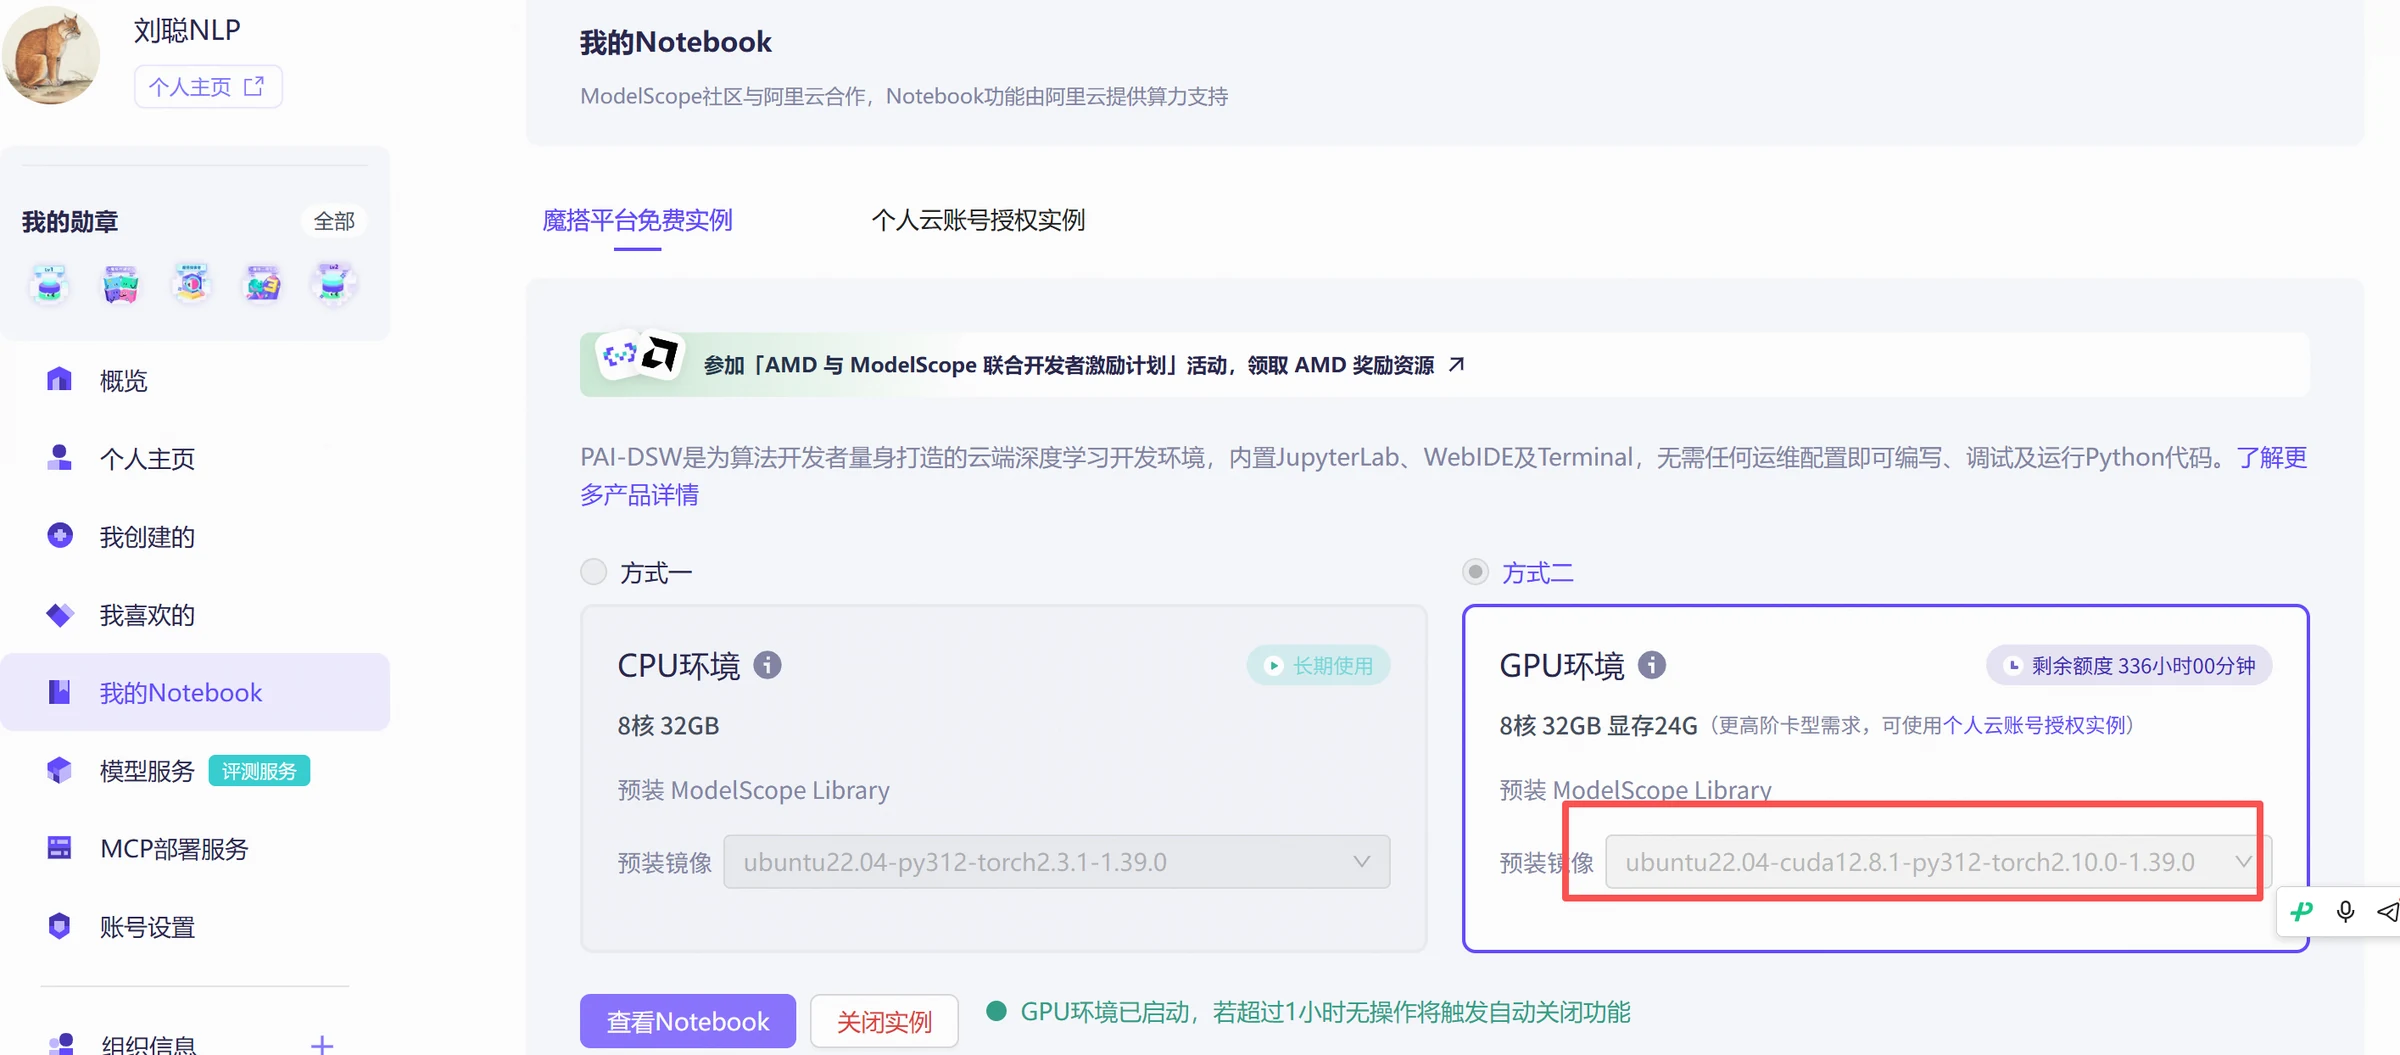This screenshot has width=2400, height=1055.
Task: Click the 我的勋章 heading
Action: pos(70,221)
